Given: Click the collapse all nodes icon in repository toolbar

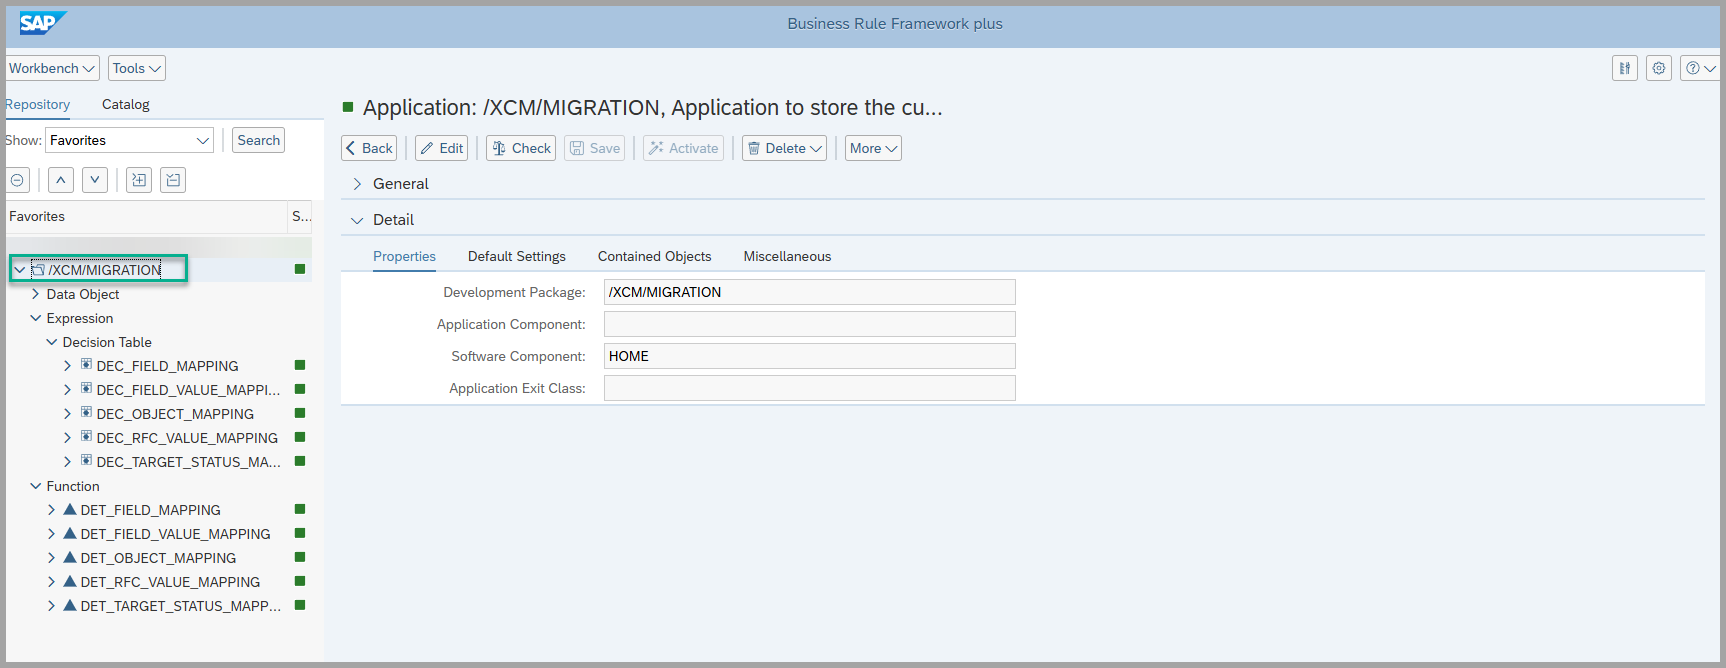Looking at the screenshot, I should pos(173,180).
